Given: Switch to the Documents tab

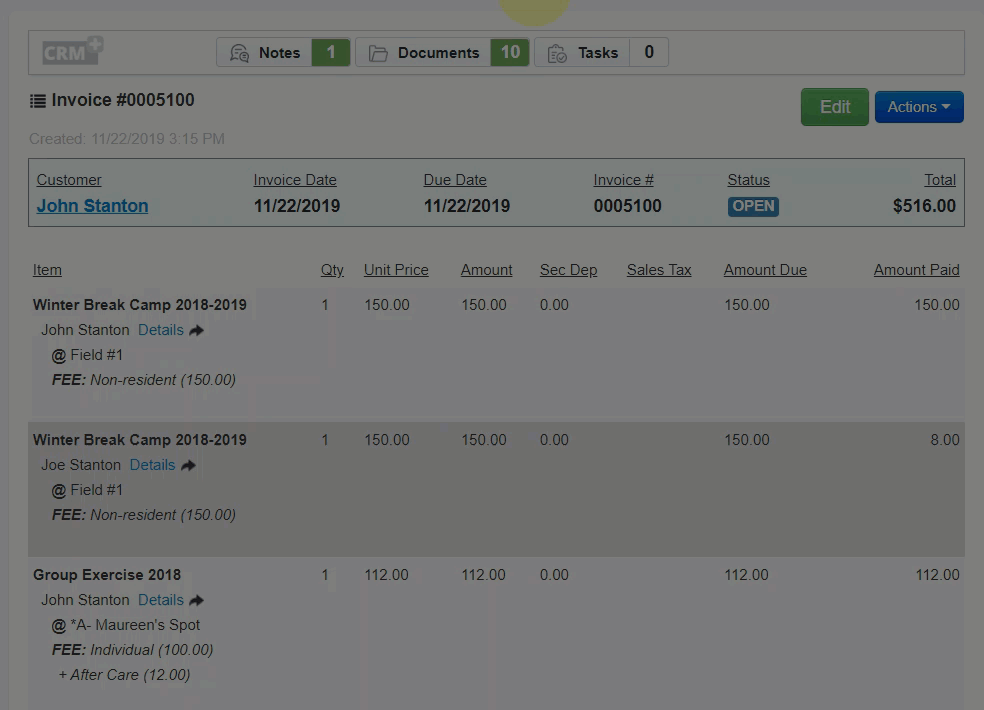Looking at the screenshot, I should pos(438,53).
